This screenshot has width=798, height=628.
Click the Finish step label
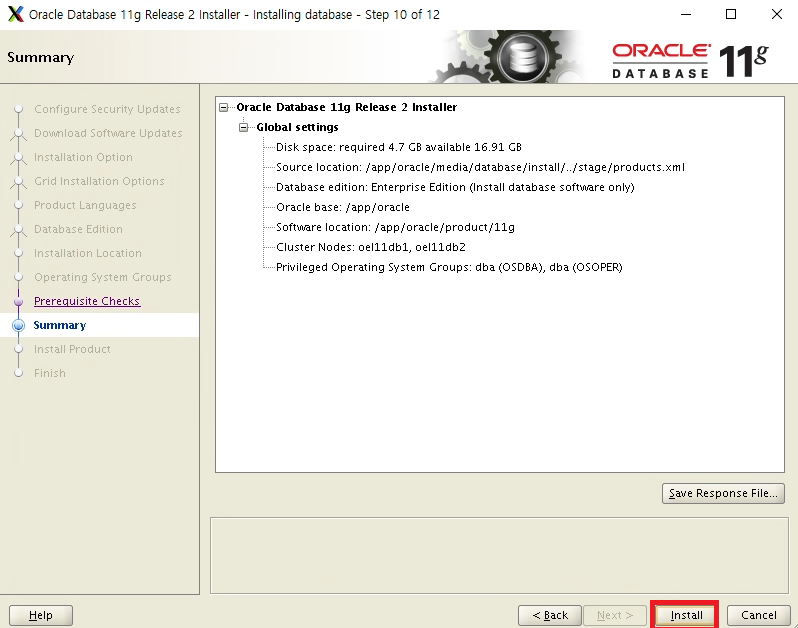coord(50,373)
